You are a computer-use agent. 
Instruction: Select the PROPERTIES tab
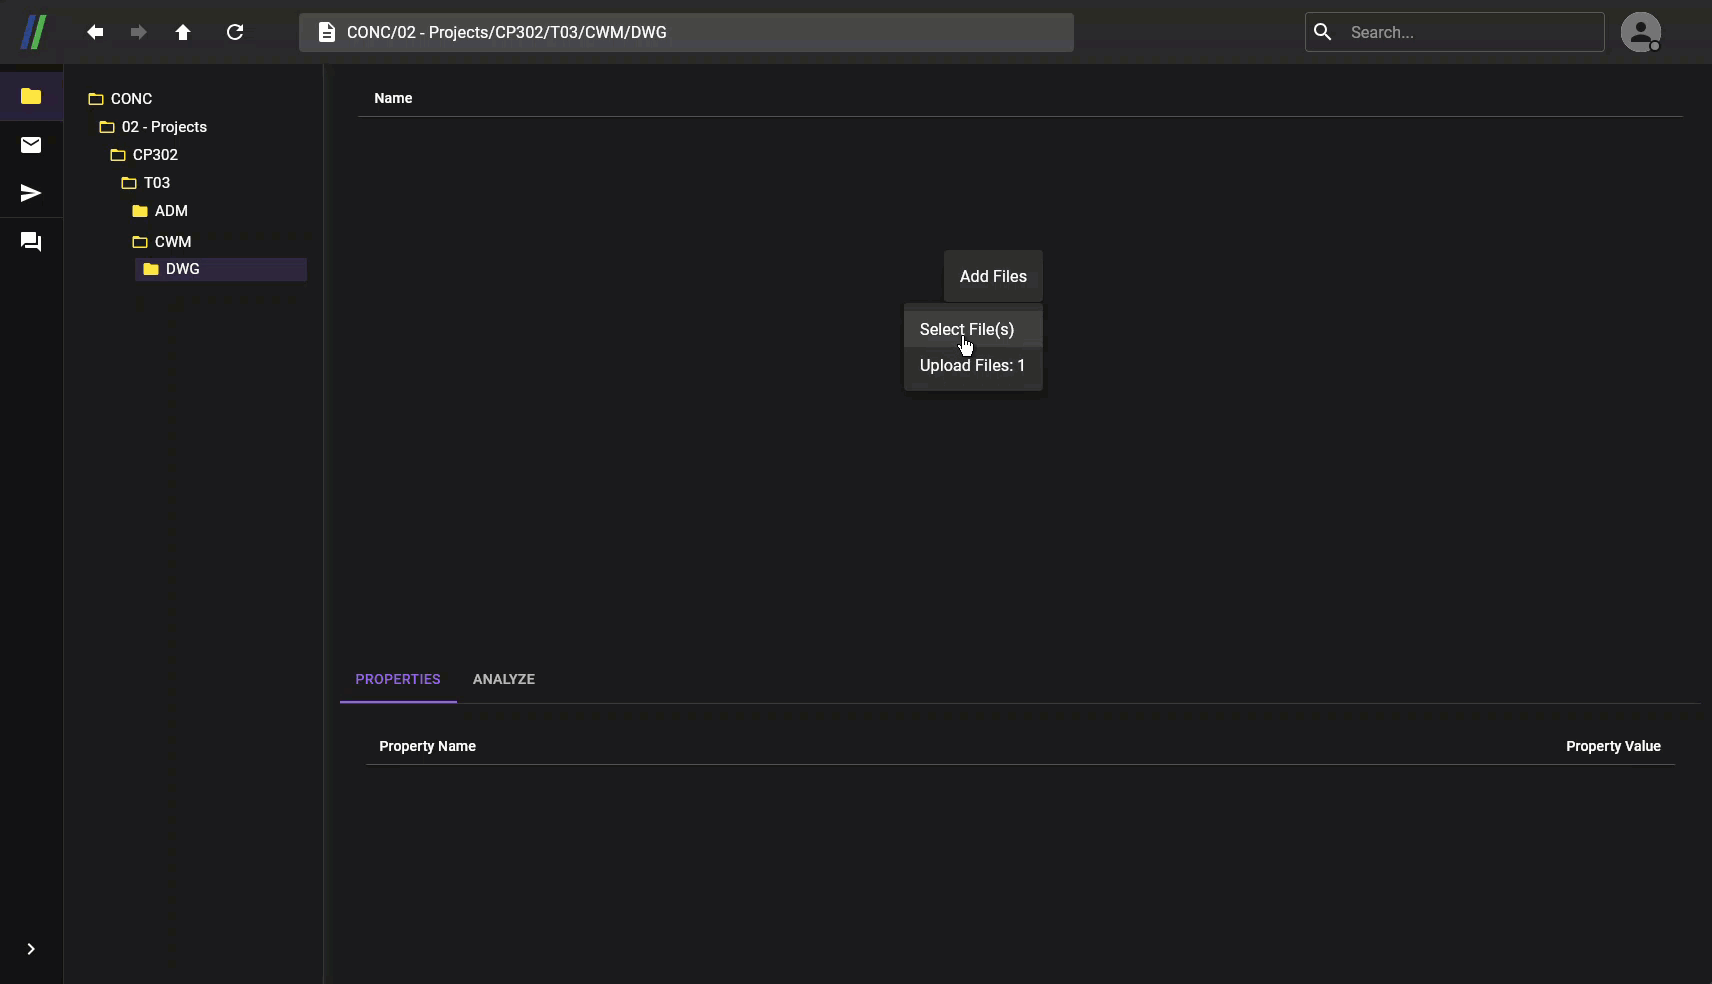click(397, 679)
